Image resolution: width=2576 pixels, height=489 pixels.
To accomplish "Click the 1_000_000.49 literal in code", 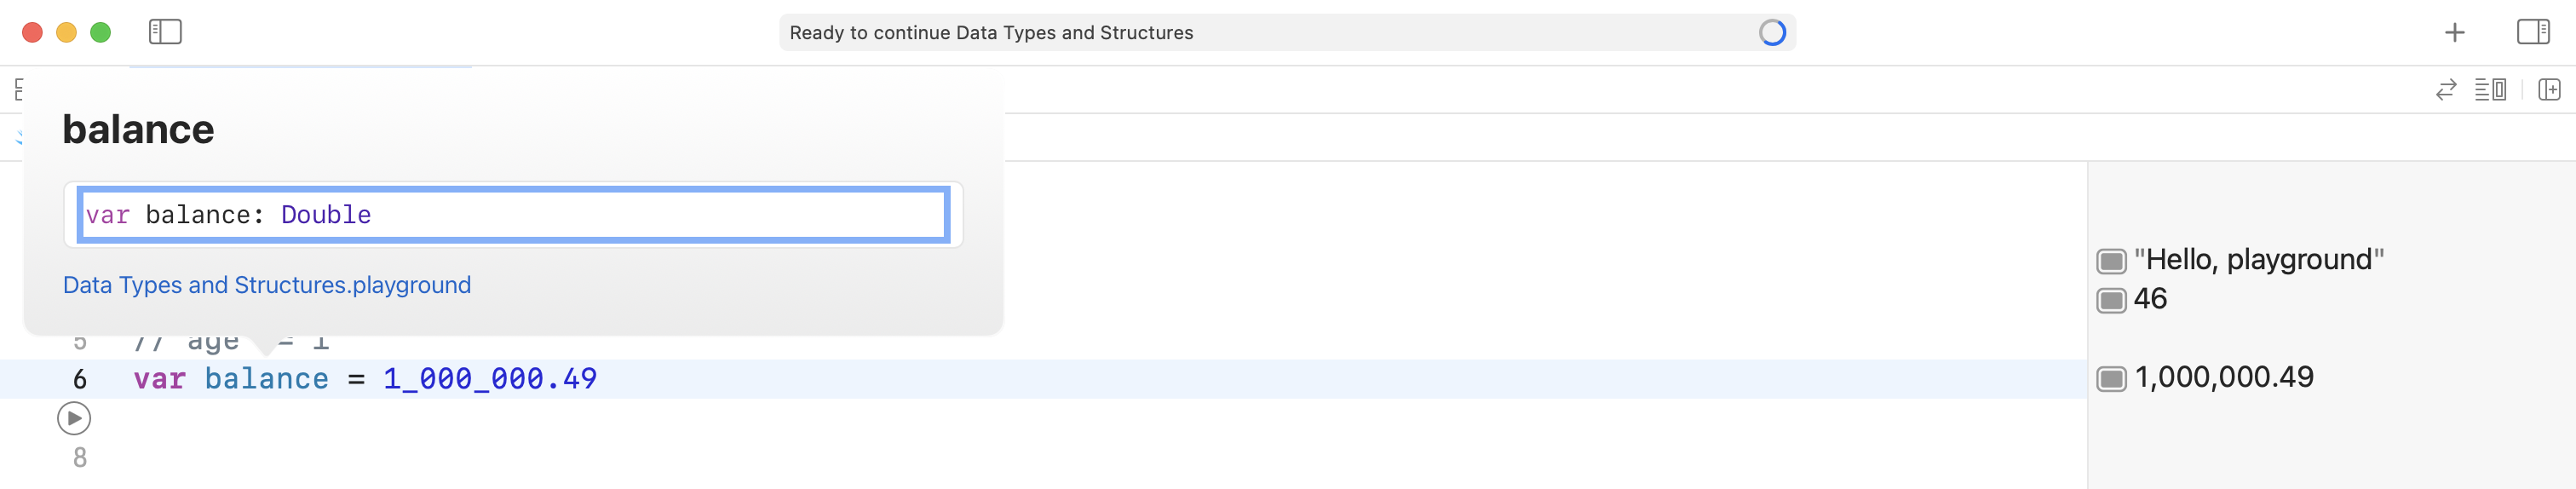I will click(x=490, y=379).
